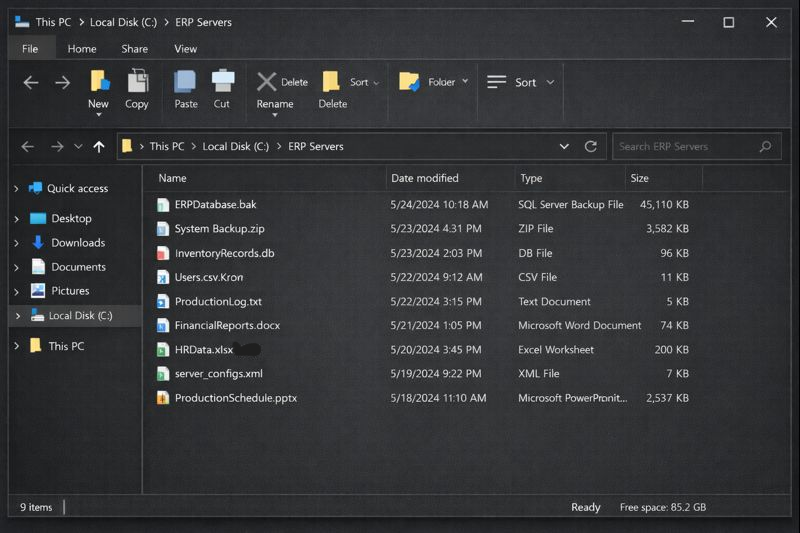This screenshot has width=800, height=533.
Task: Select the ERPDatabase.bak file icon
Action: coord(164,204)
